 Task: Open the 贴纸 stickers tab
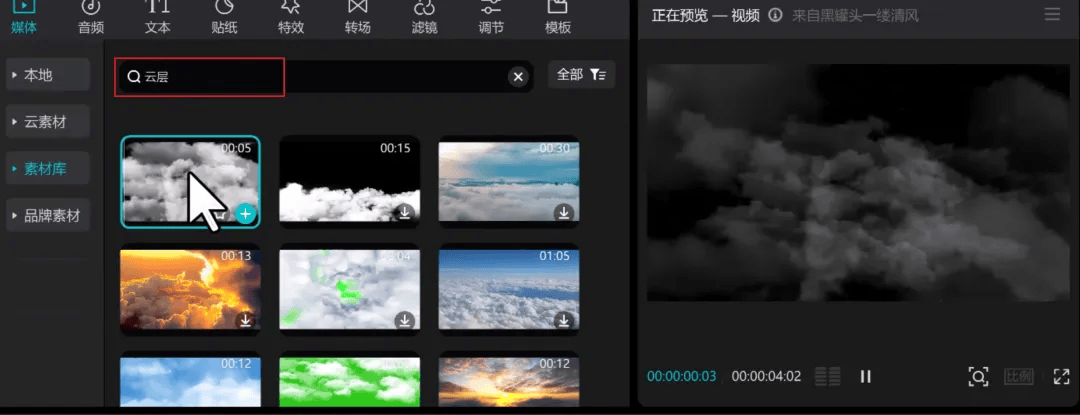tap(225, 18)
